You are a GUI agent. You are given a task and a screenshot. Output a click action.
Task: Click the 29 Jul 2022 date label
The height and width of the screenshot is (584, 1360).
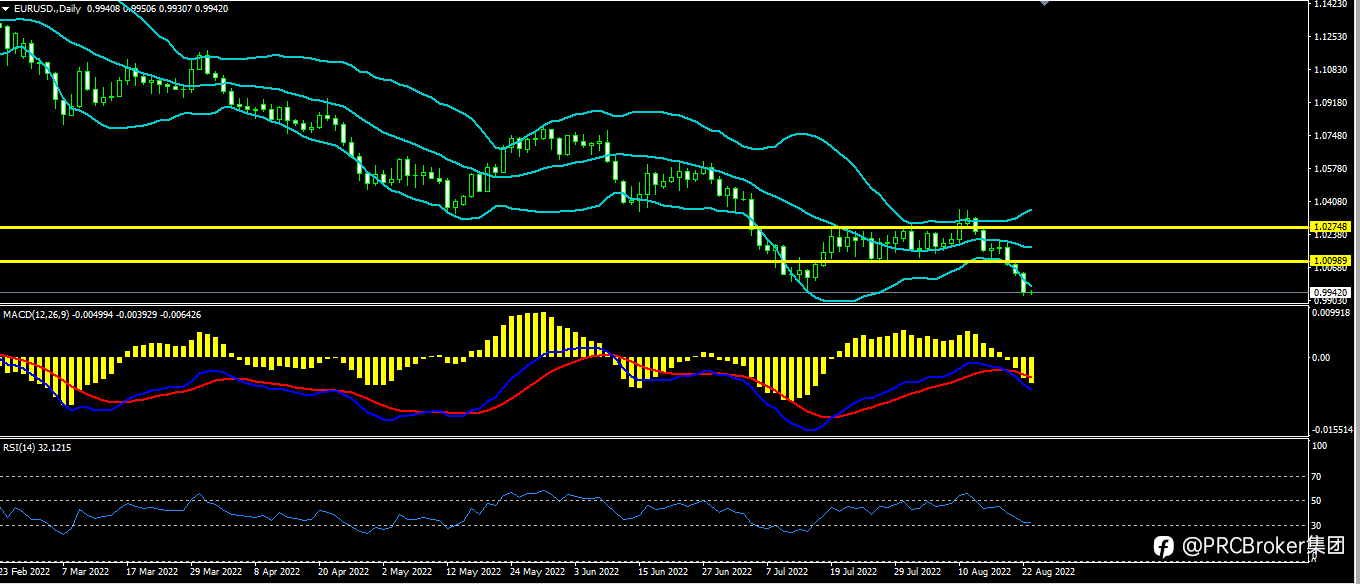(917, 573)
